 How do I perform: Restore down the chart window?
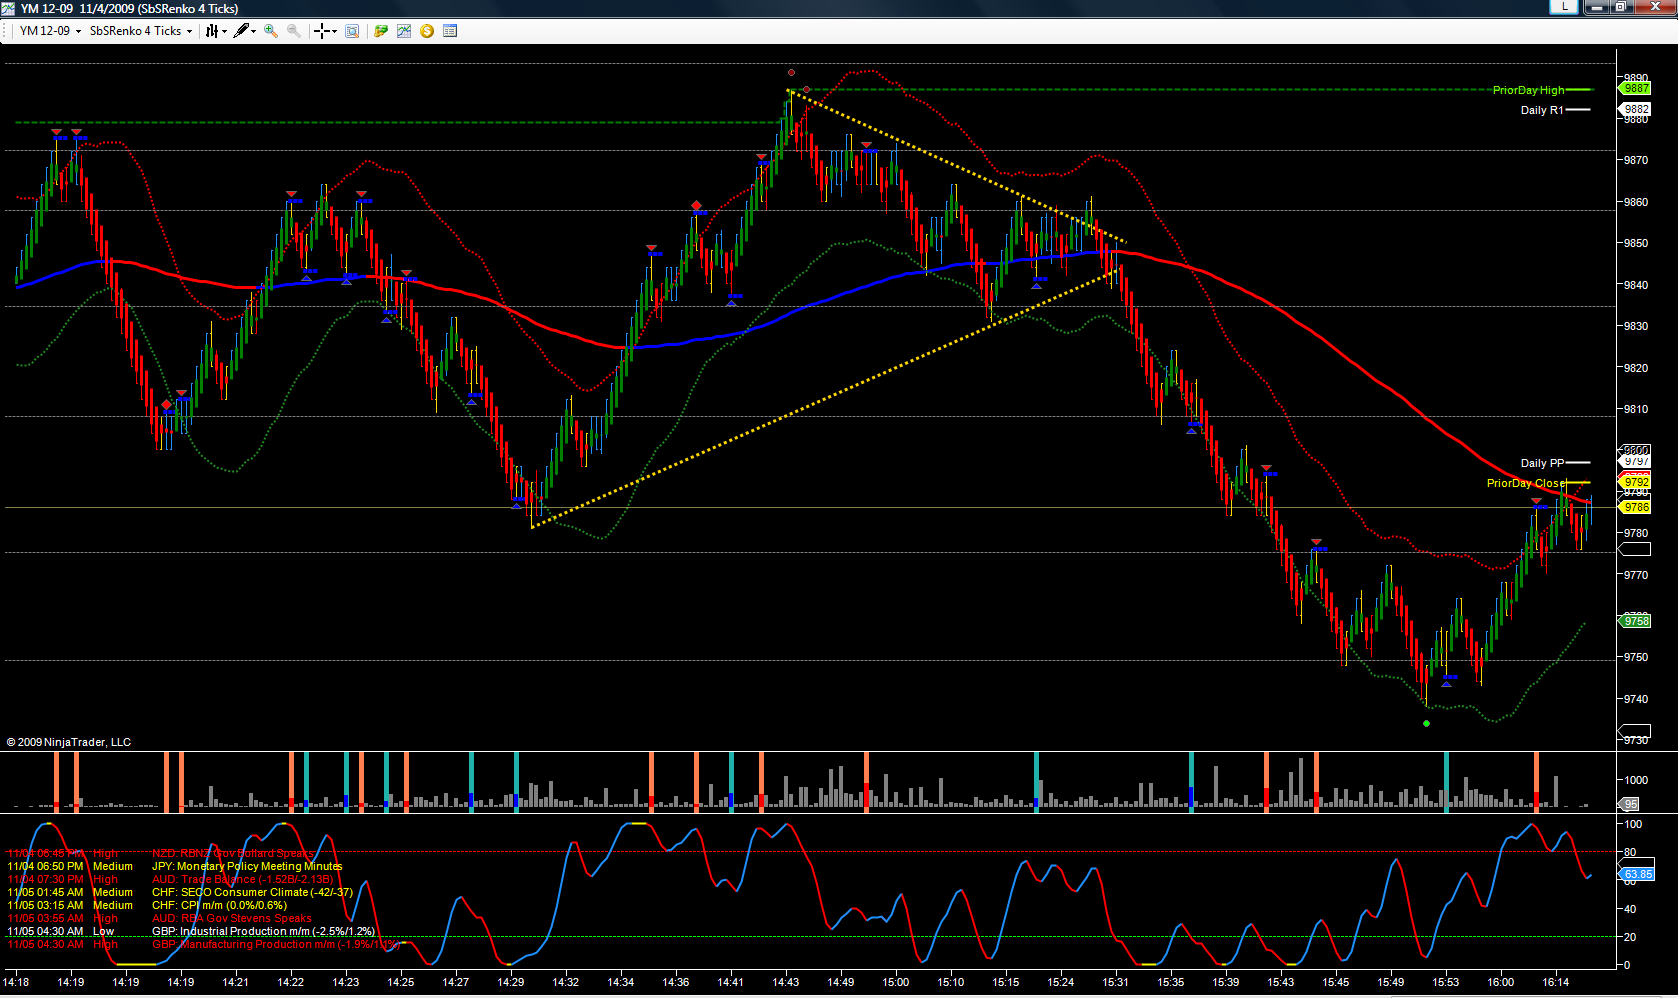(1621, 7)
